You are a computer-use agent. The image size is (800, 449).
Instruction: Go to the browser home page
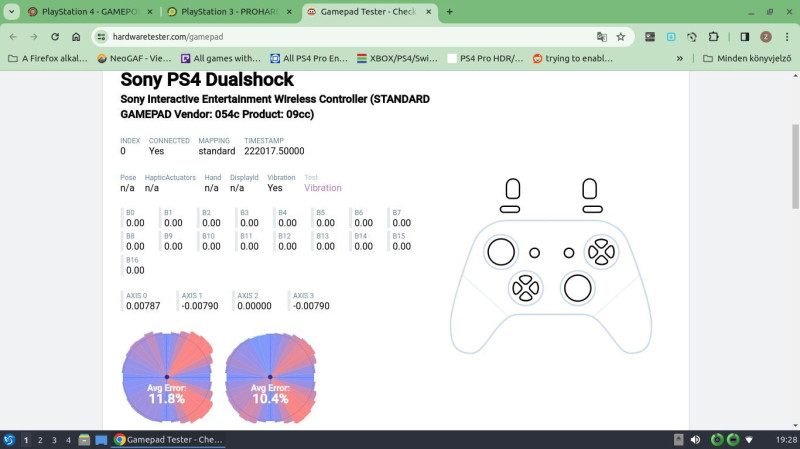tap(76, 37)
